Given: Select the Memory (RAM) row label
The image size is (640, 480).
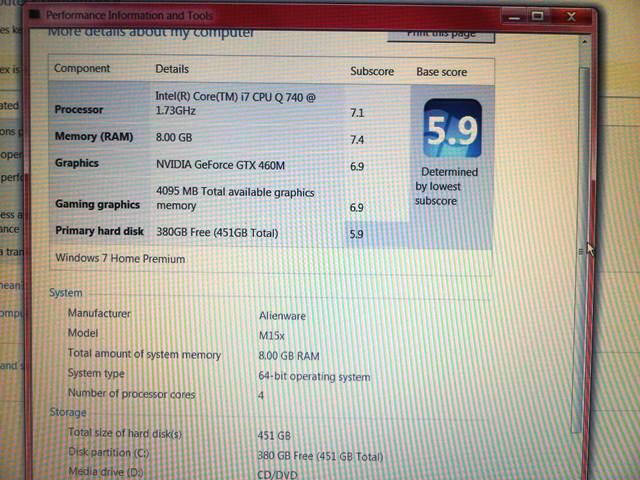Looking at the screenshot, I should [94, 136].
